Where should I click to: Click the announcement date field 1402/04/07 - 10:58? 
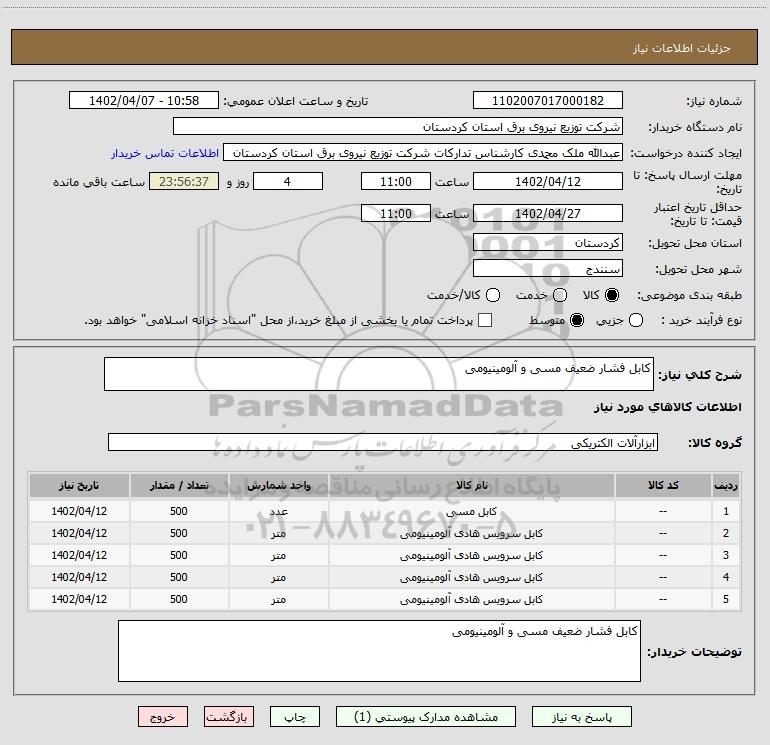144,100
